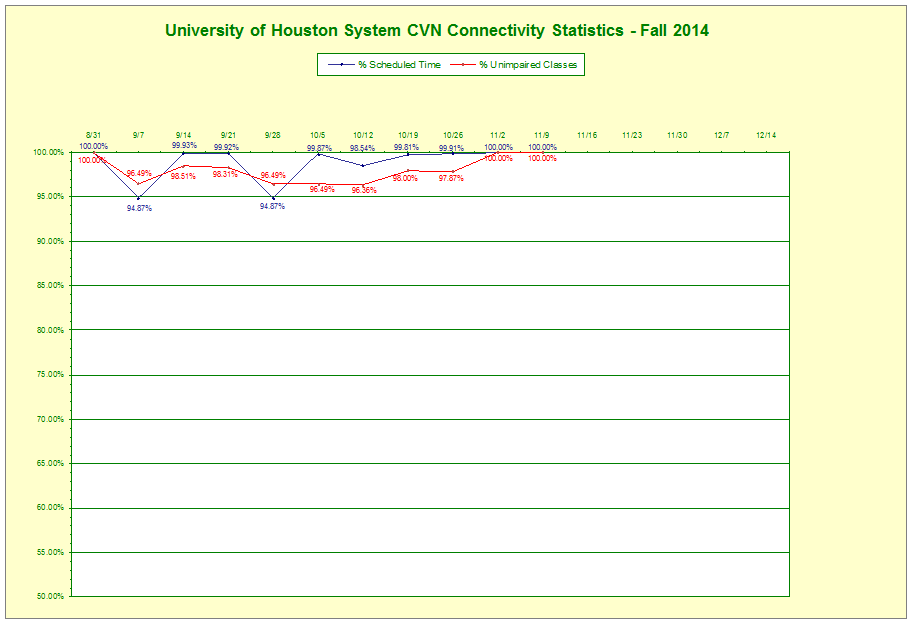
Task: Select the 90.00% y-axis label
Action: [x=49, y=241]
